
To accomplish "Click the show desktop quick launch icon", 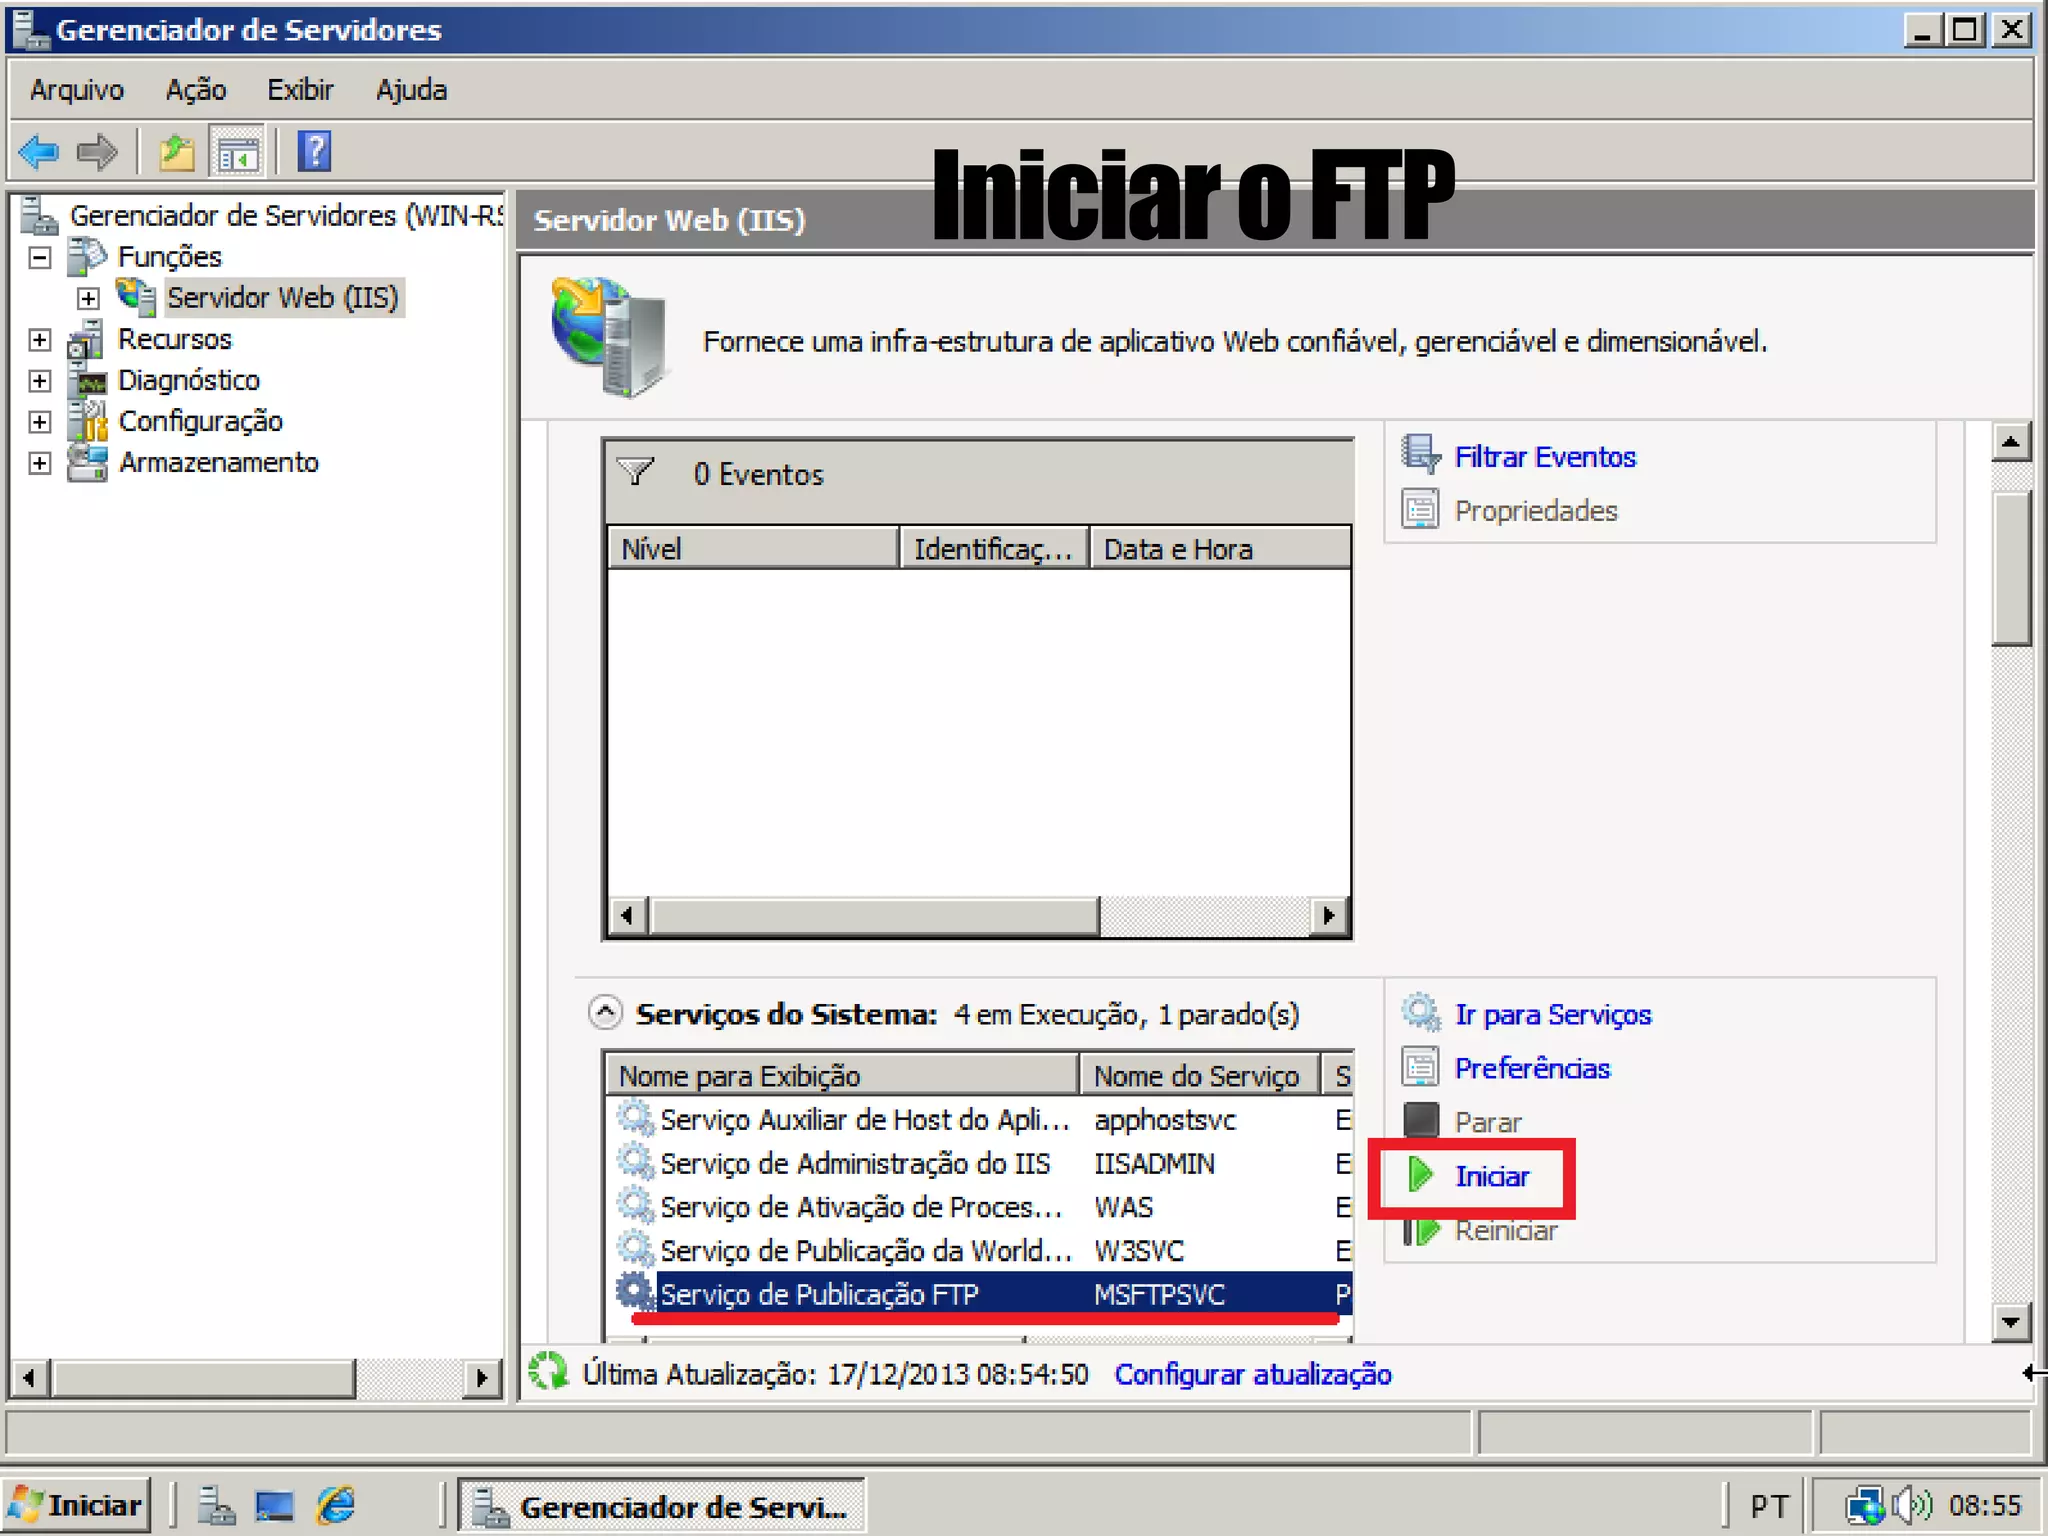I will click(x=274, y=1505).
